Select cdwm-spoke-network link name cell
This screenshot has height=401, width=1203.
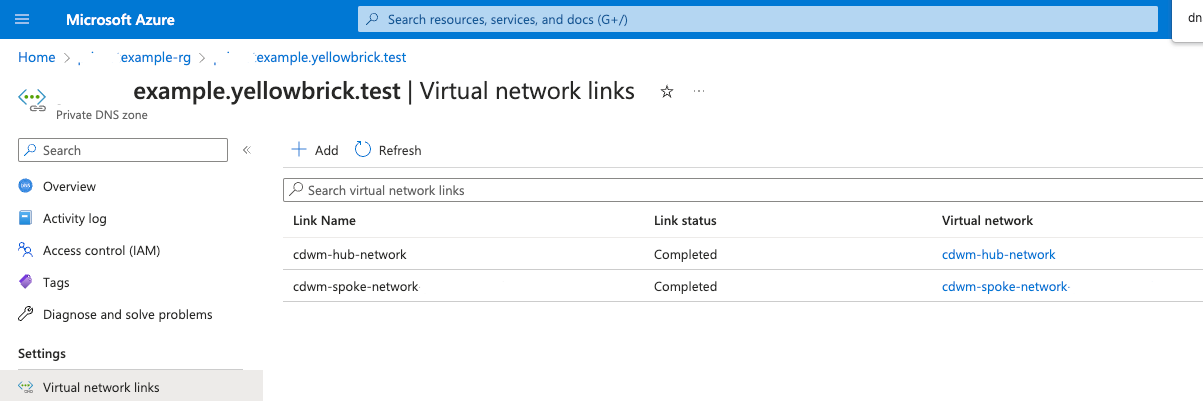tap(355, 286)
